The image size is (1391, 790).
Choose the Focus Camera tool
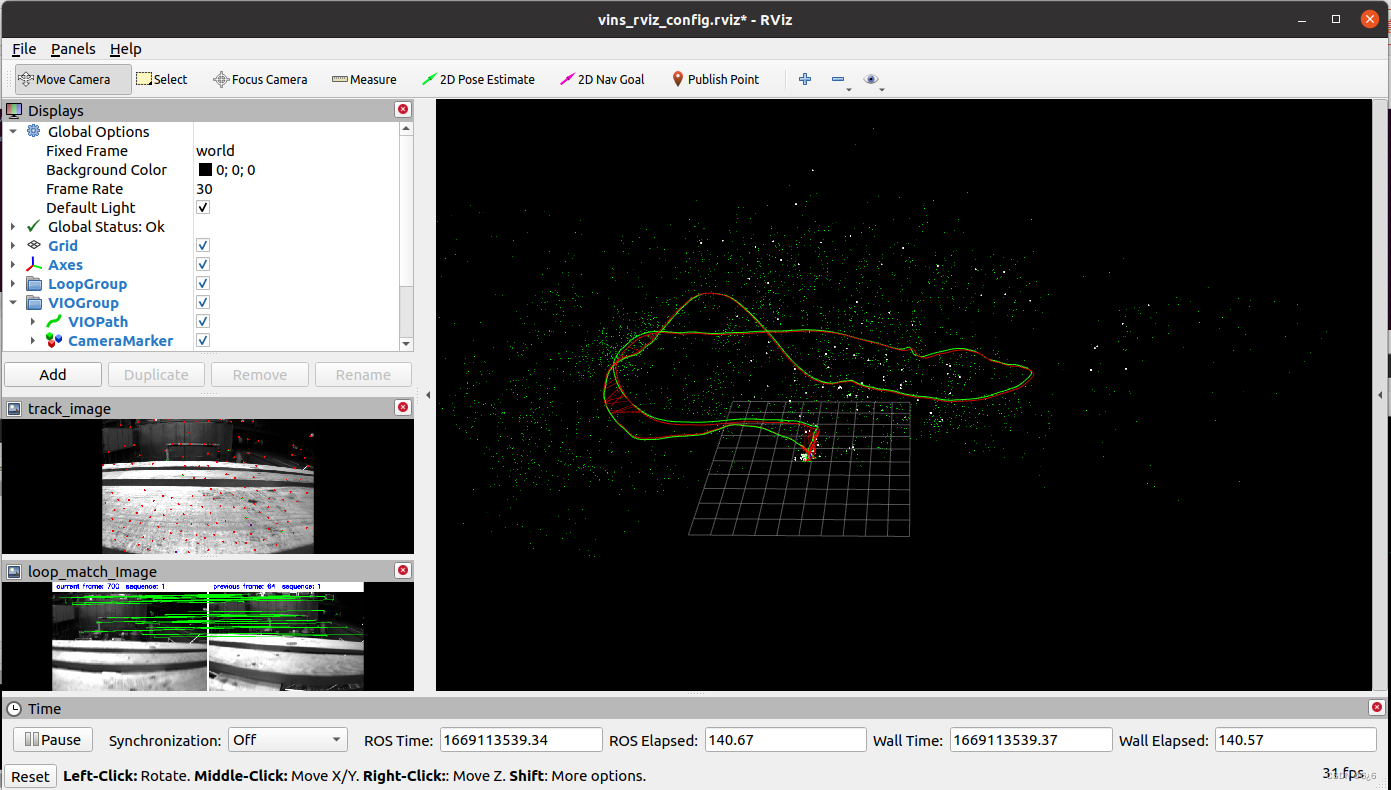coord(260,79)
